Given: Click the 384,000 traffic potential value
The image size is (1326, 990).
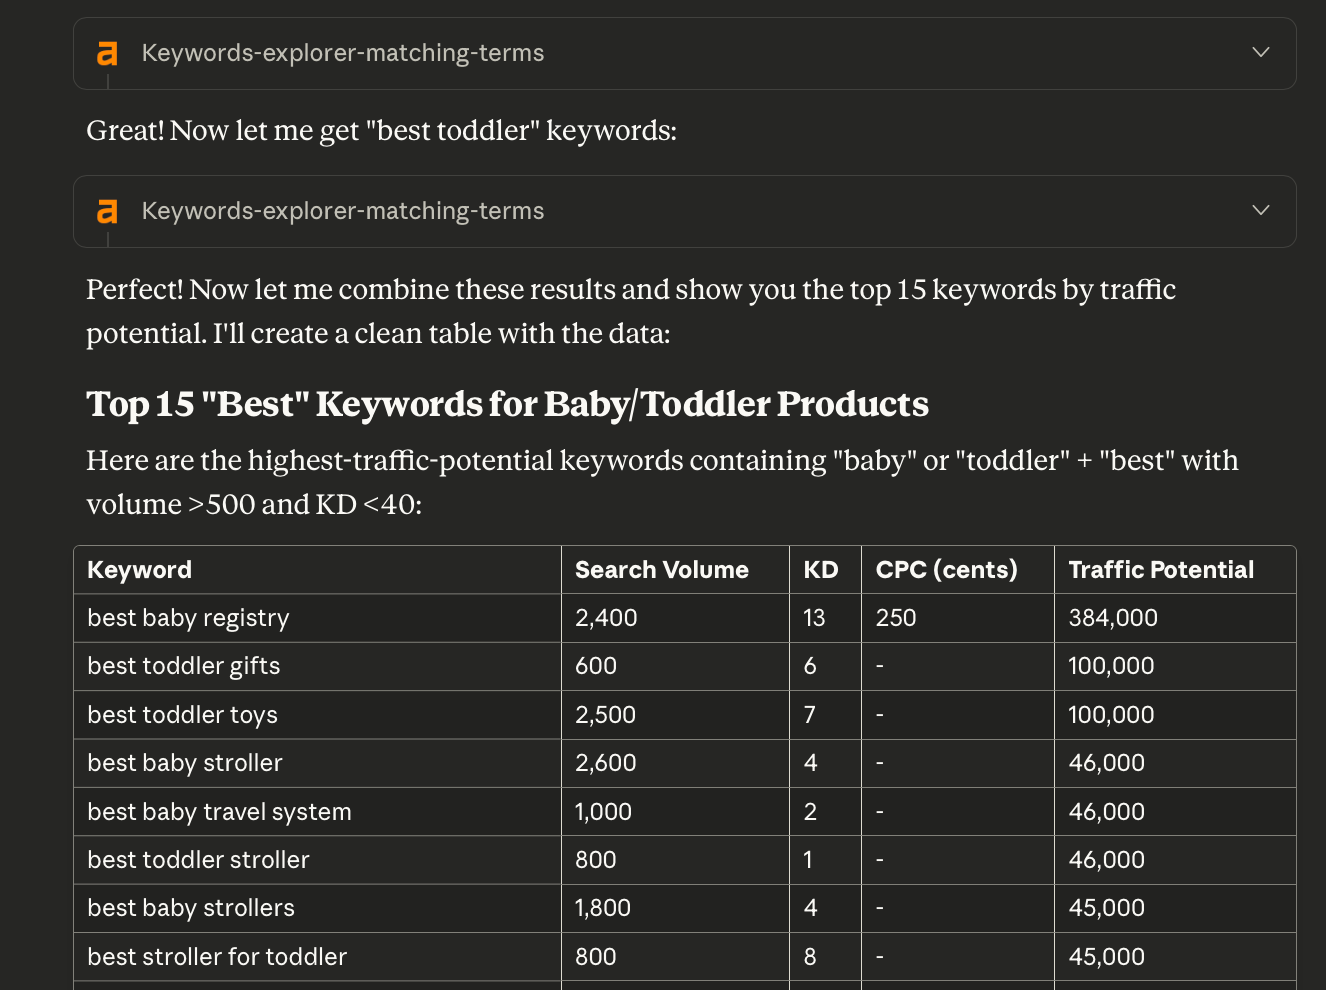Looking at the screenshot, I should pos(1113,618).
